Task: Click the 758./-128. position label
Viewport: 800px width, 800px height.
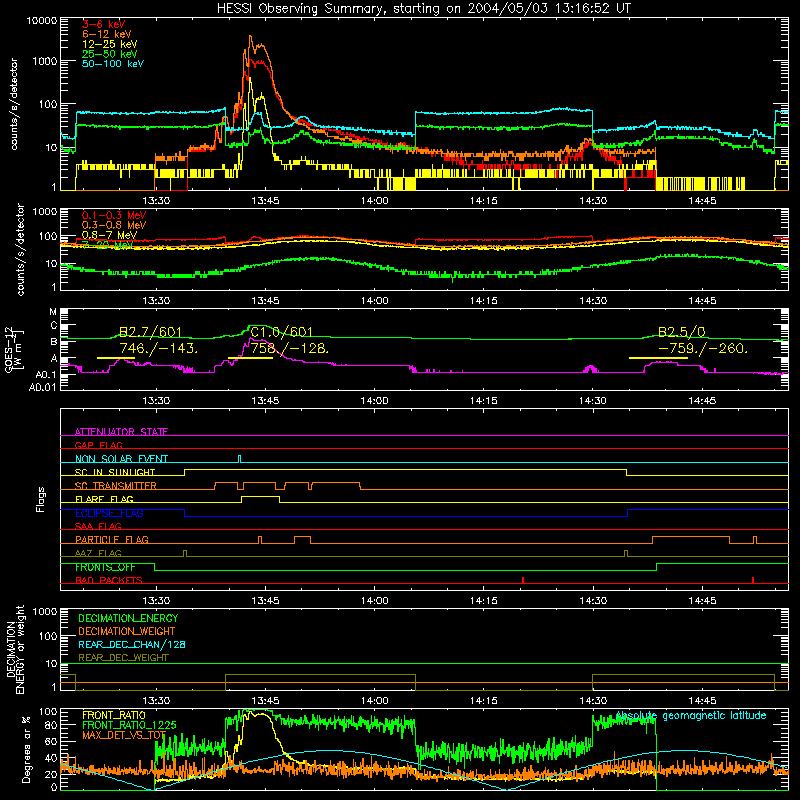Action: click(290, 348)
